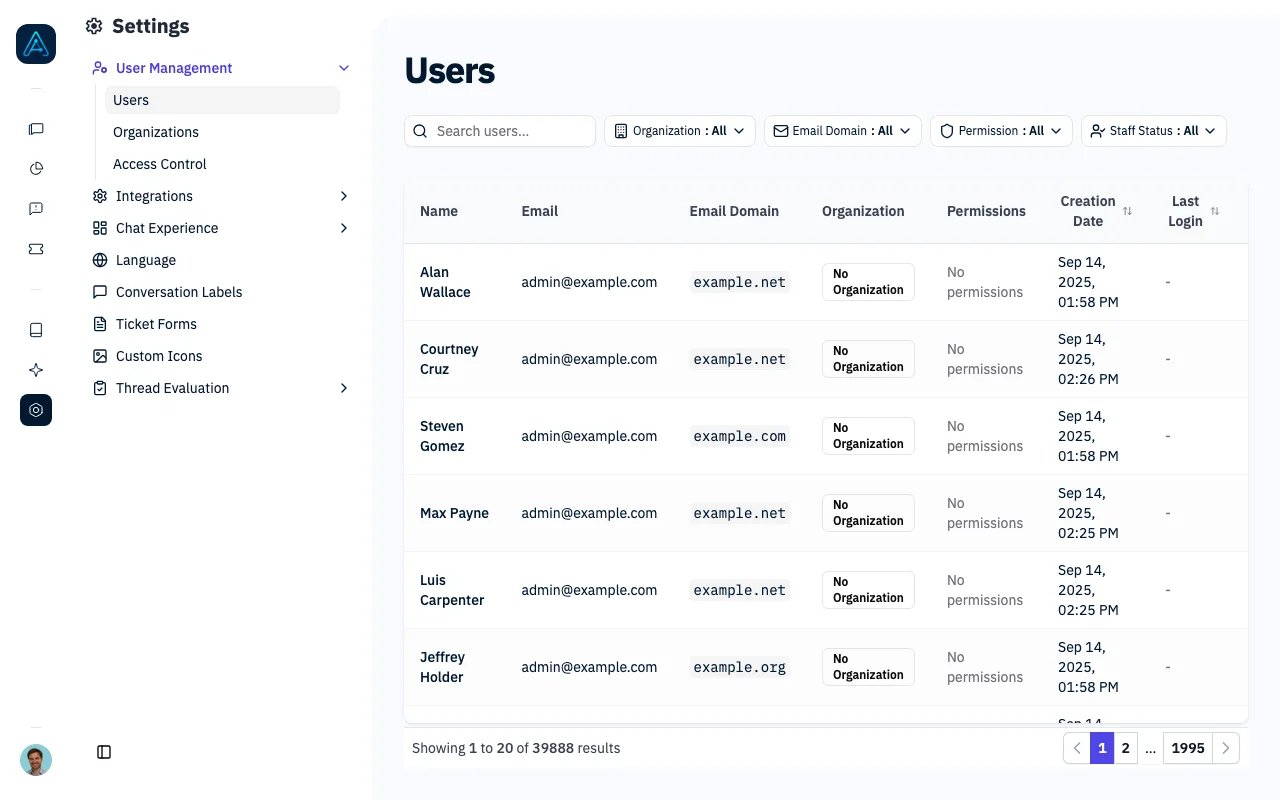The image size is (1280, 800).
Task: Click No permissions in Max Payne row
Action: coord(985,513)
